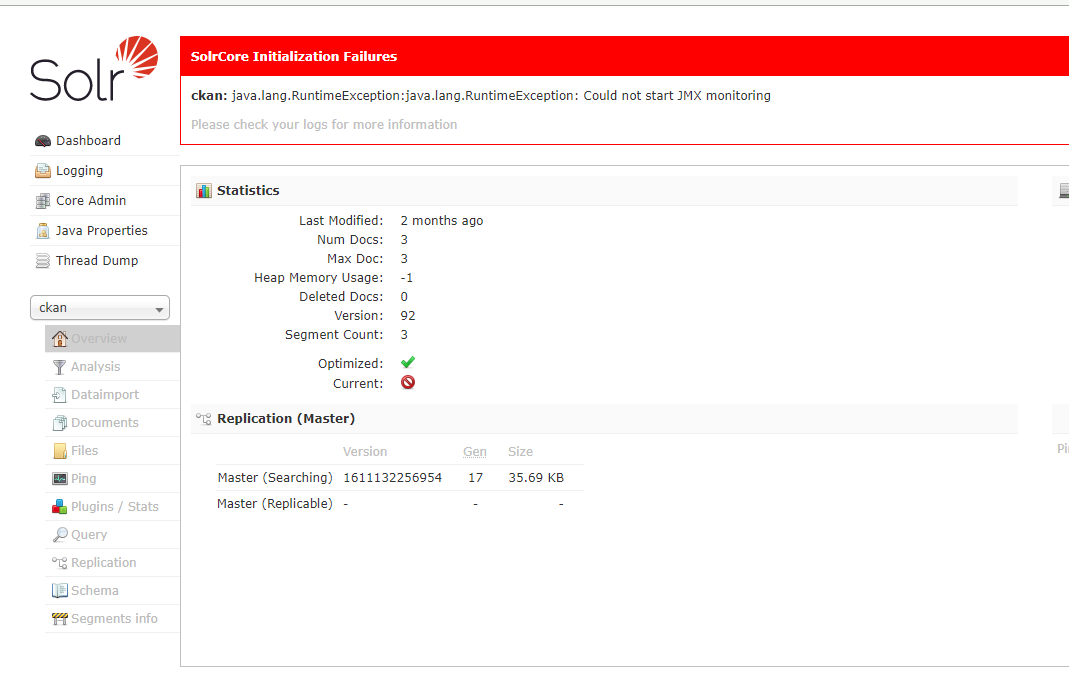Go to the Dataimport section
Image resolution: width=1069 pixels, height=700 pixels.
[105, 395]
